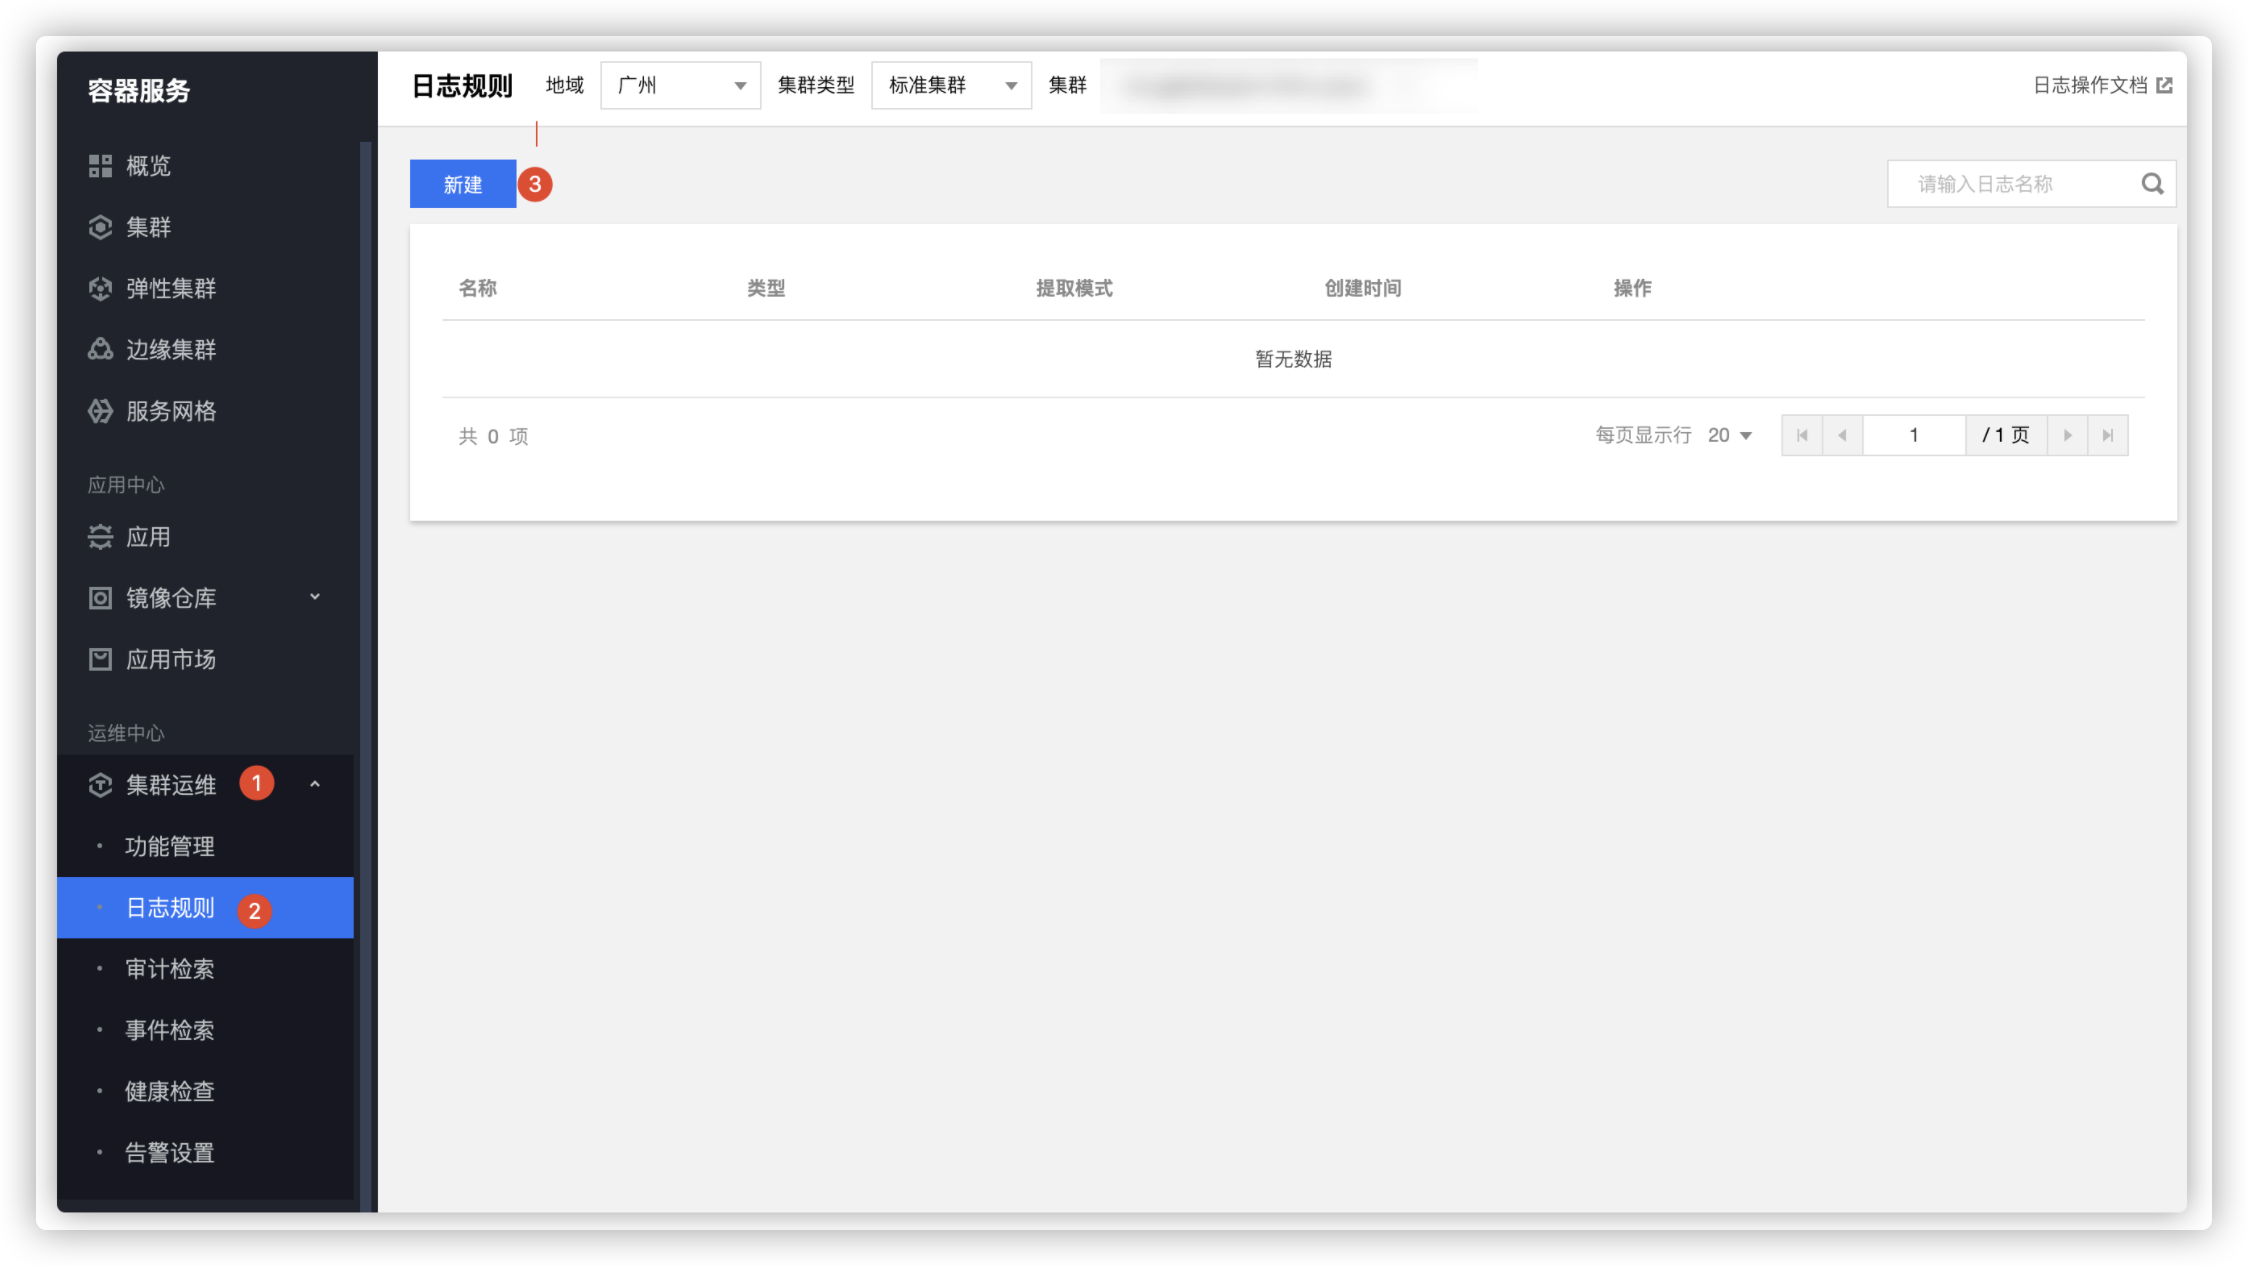Click the 镜像仓库 image registry icon

coord(100,598)
